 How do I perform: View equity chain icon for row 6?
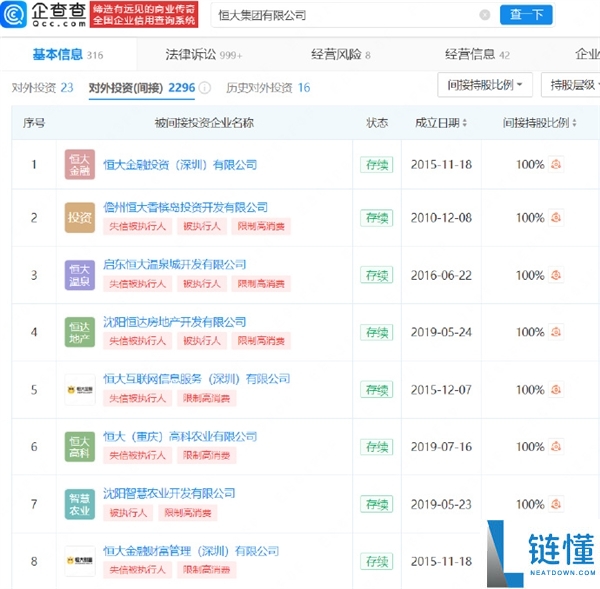pos(556,446)
